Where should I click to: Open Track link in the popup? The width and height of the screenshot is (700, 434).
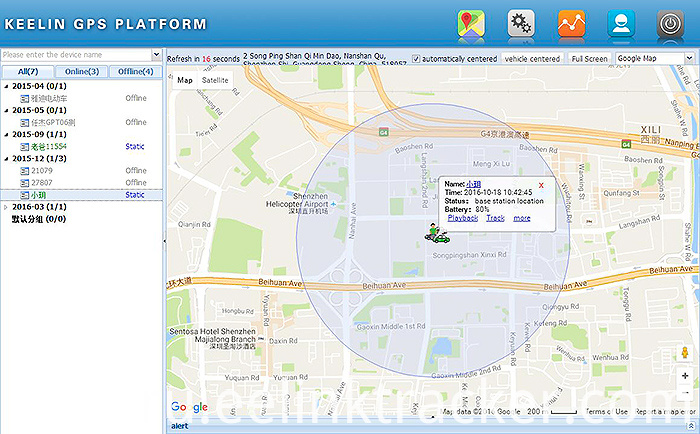click(x=496, y=218)
